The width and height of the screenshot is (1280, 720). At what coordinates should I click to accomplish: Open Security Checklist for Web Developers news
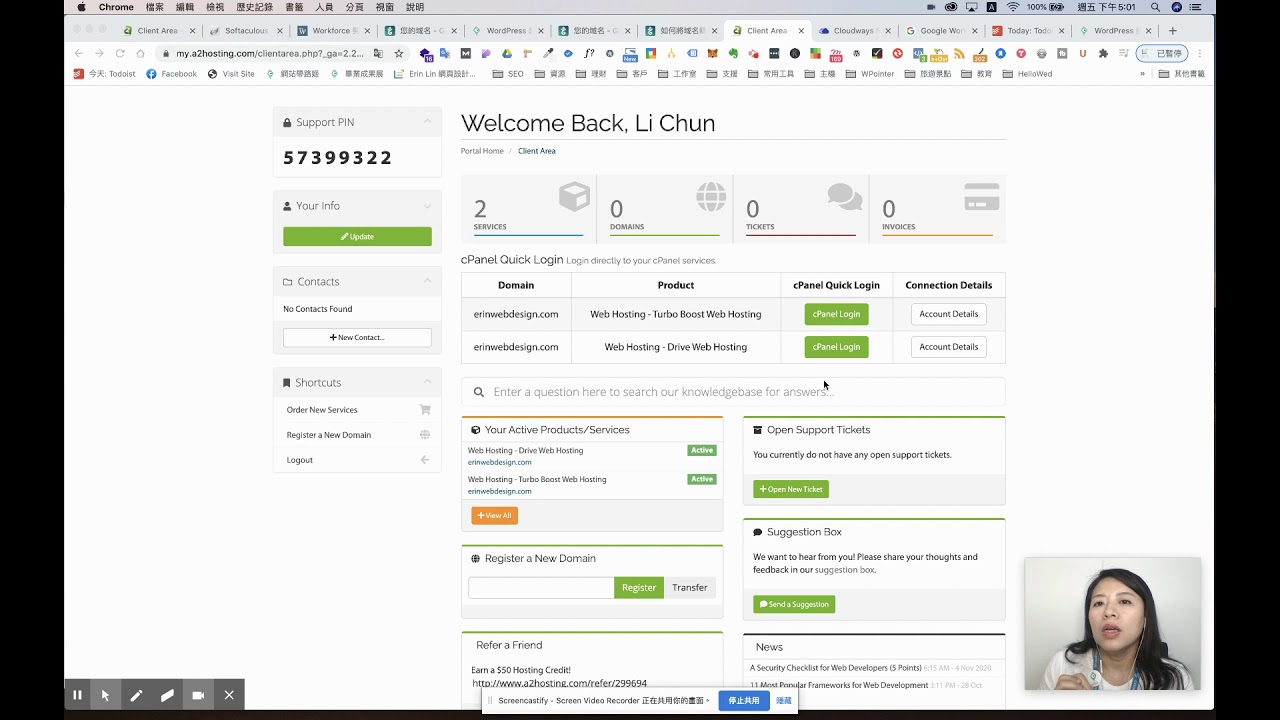coord(835,668)
